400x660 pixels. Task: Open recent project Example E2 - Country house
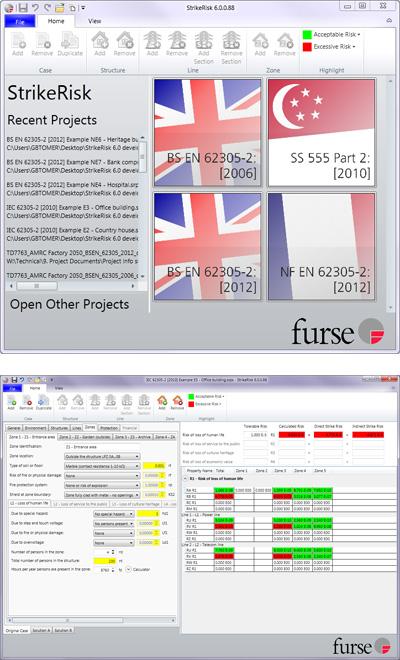pyautogui.click(x=72, y=234)
